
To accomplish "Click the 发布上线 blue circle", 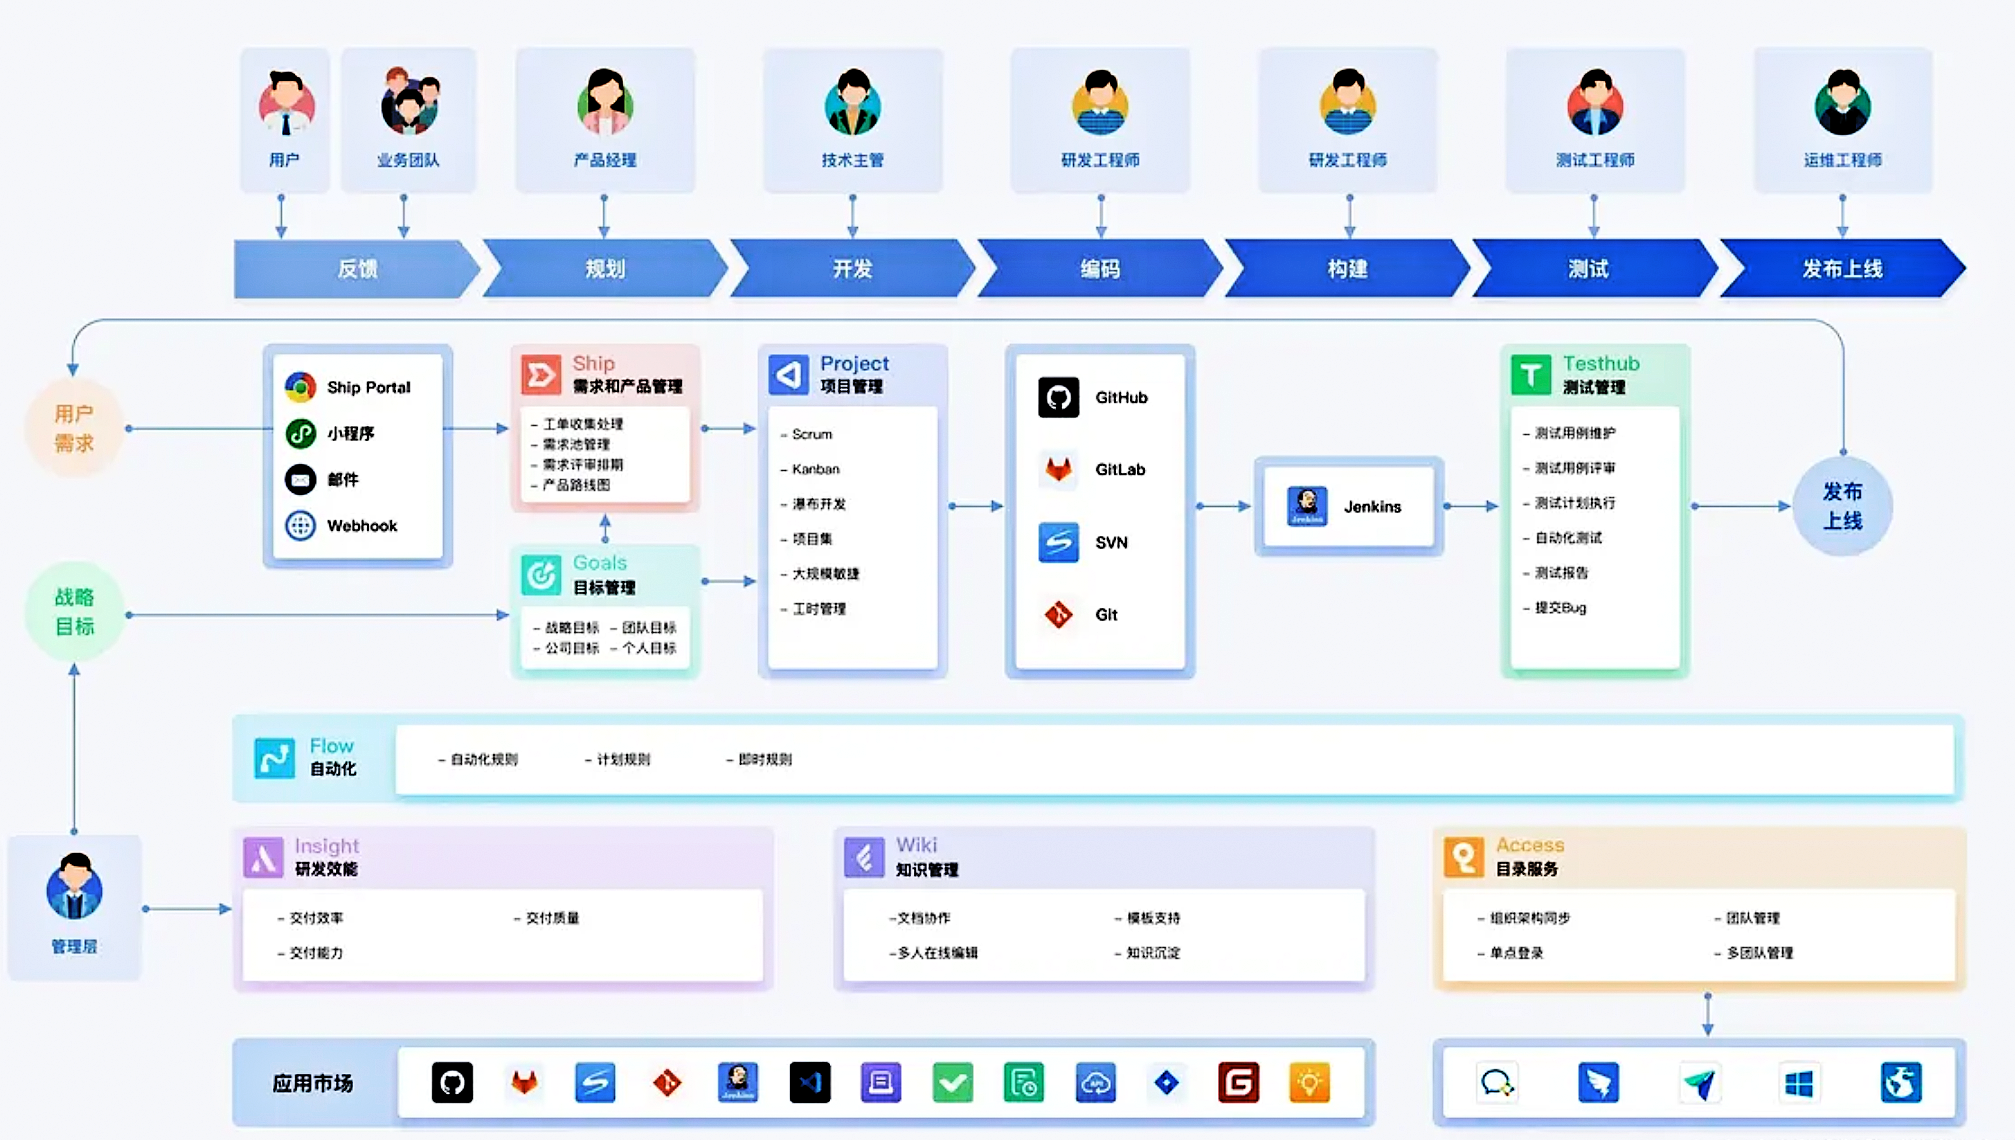I will coord(1842,506).
